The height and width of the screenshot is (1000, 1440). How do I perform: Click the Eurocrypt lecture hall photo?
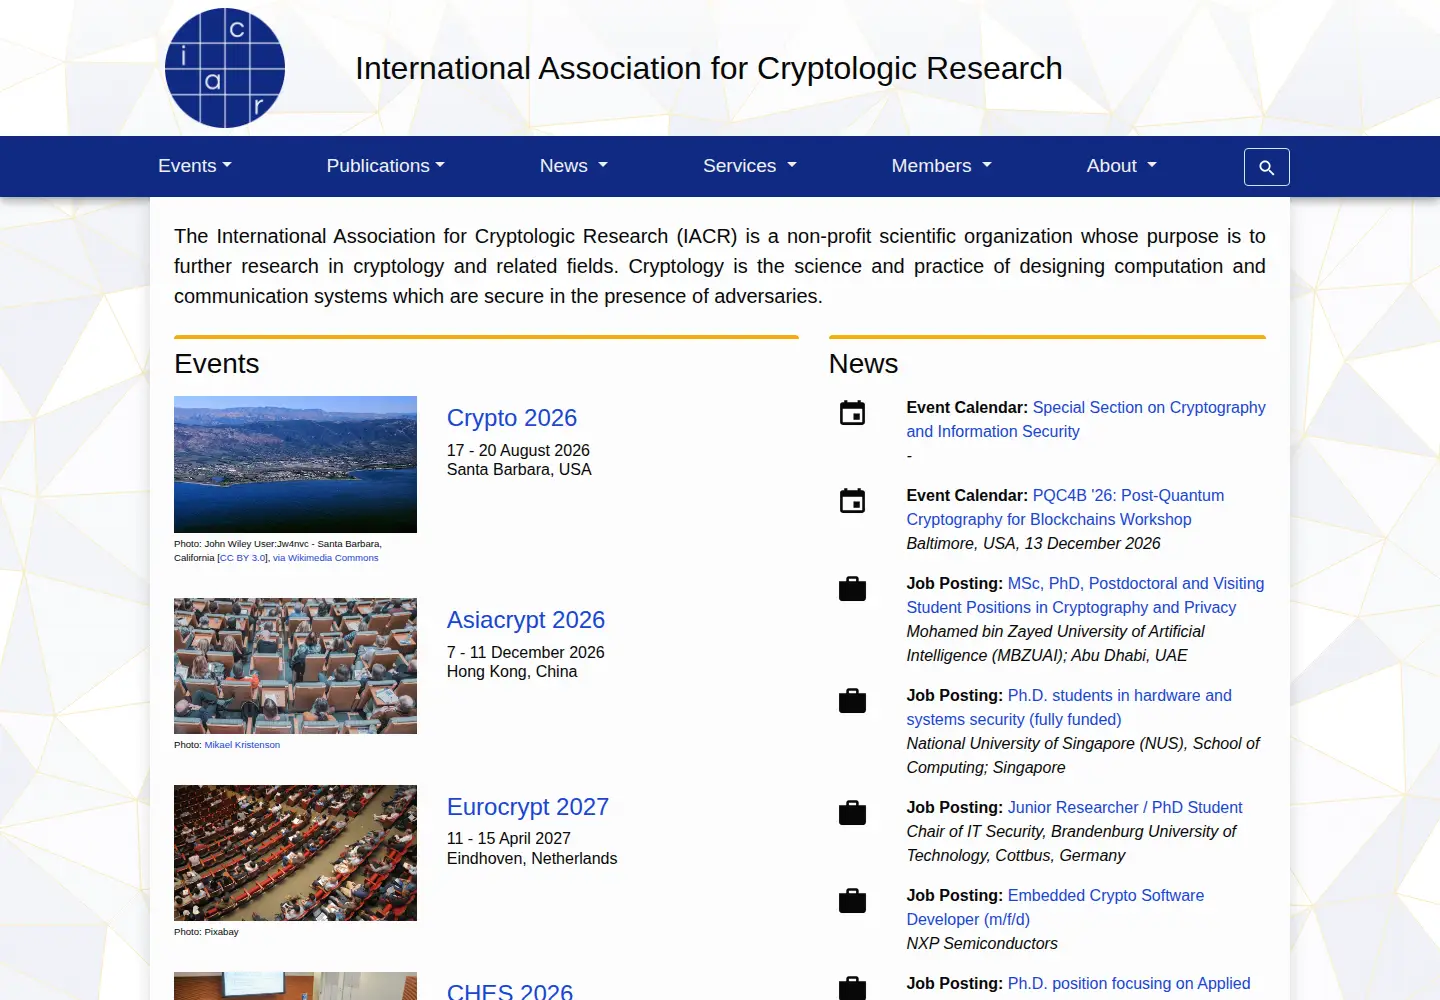(295, 853)
